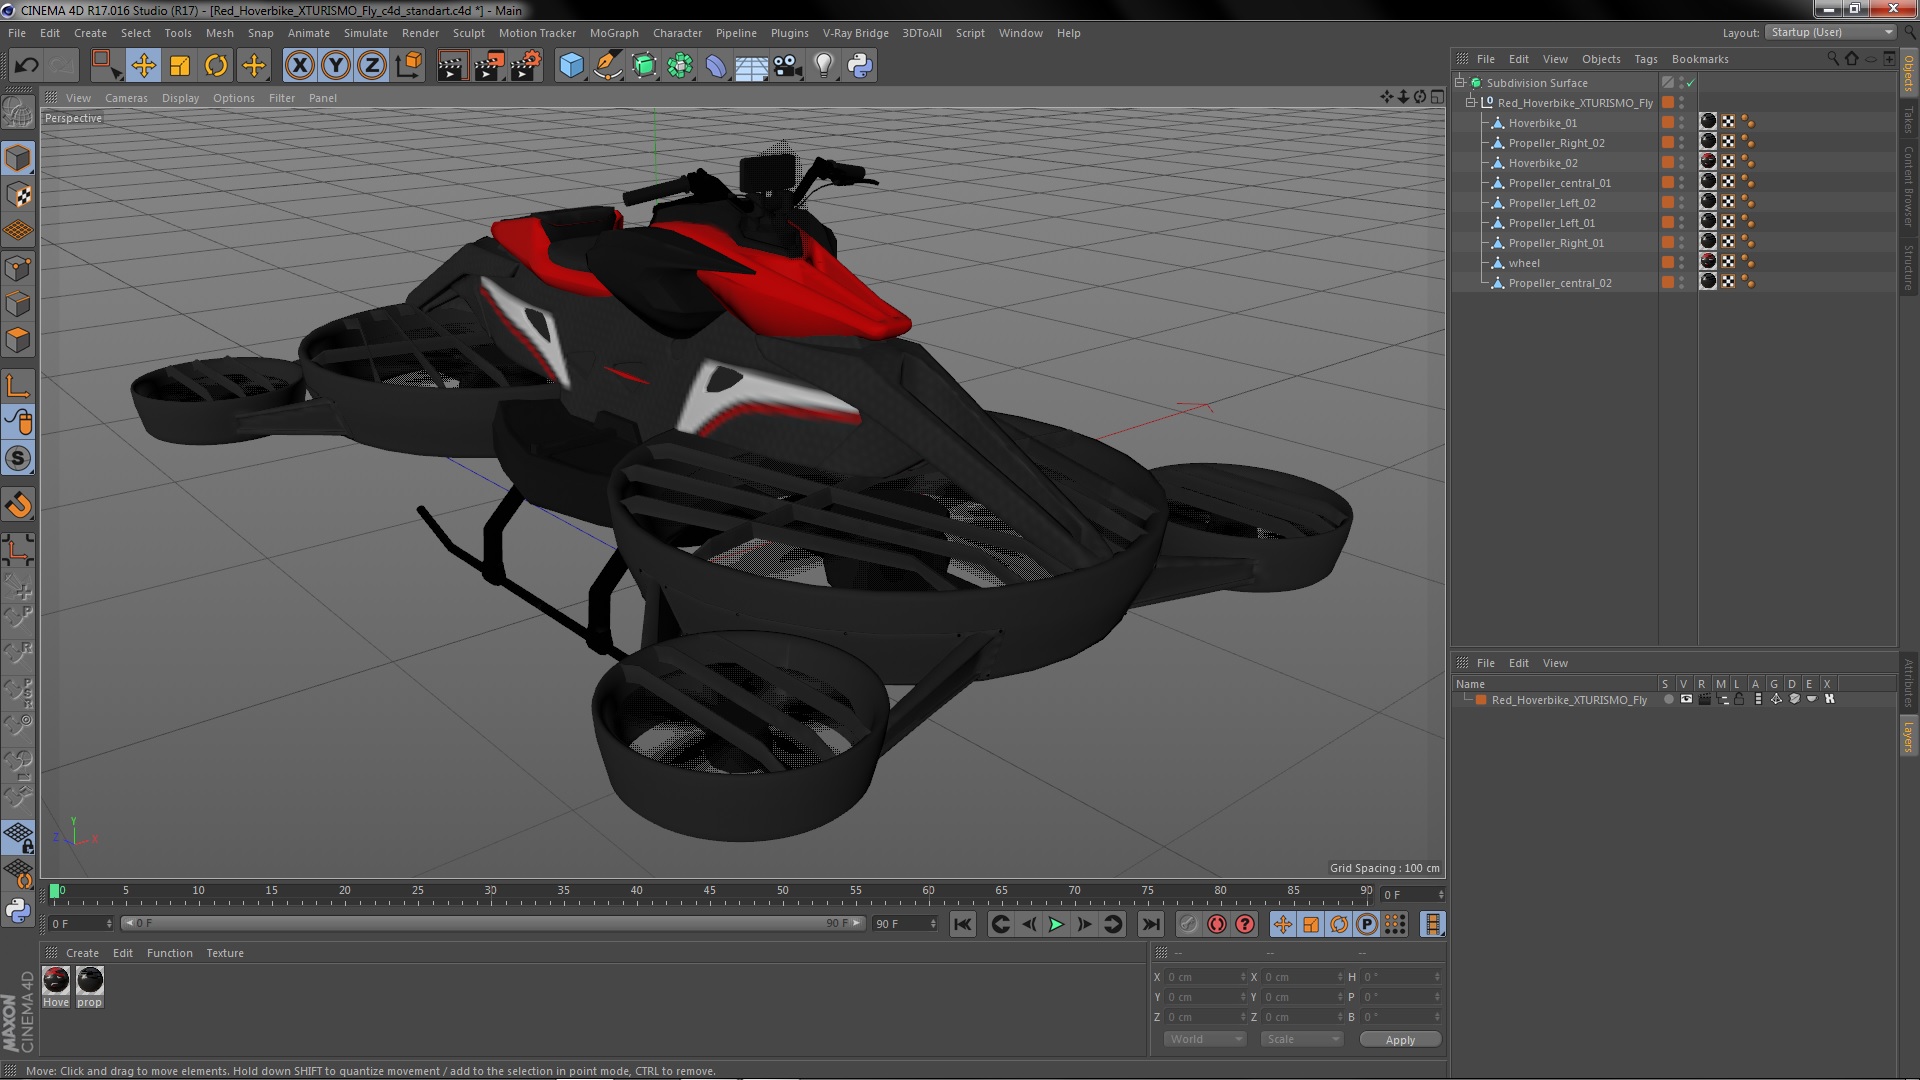Viewport: 1920px width, 1080px height.
Task: Open the Texture menu in Material Manager
Action: [225, 953]
